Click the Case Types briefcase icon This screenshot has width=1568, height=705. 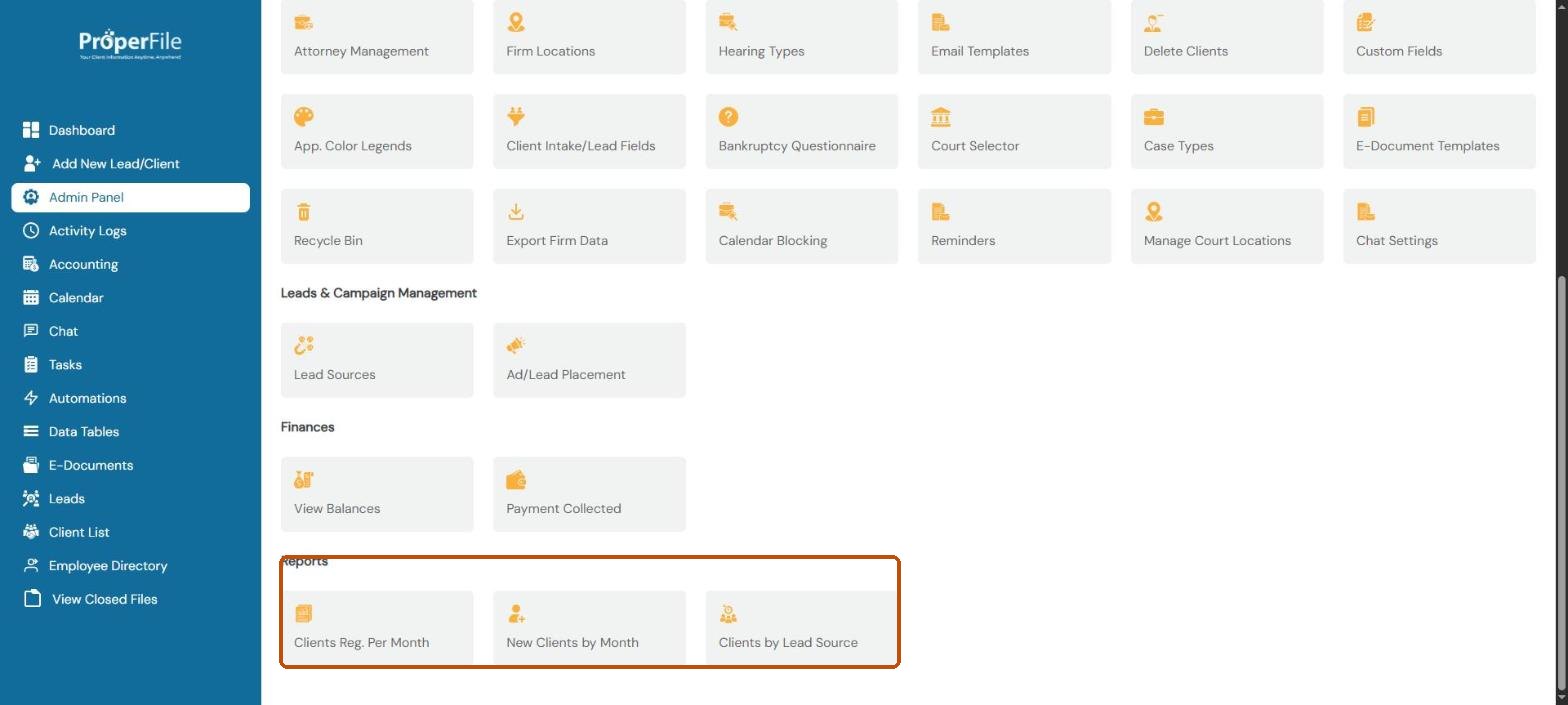coord(1154,117)
